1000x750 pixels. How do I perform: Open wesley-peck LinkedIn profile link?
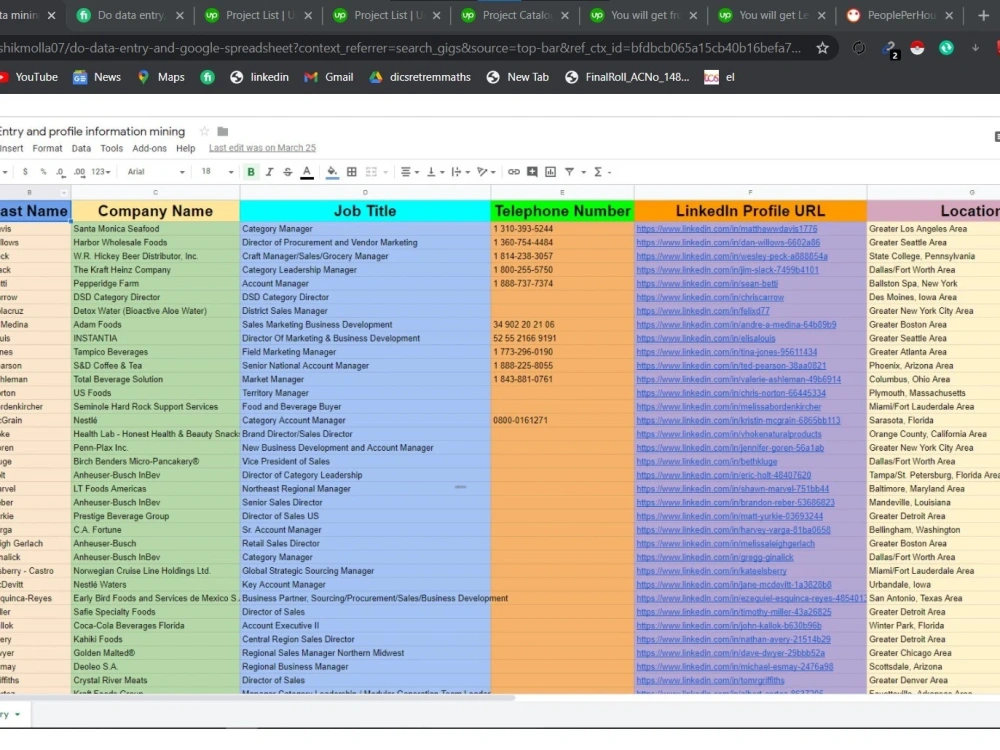(x=732, y=256)
